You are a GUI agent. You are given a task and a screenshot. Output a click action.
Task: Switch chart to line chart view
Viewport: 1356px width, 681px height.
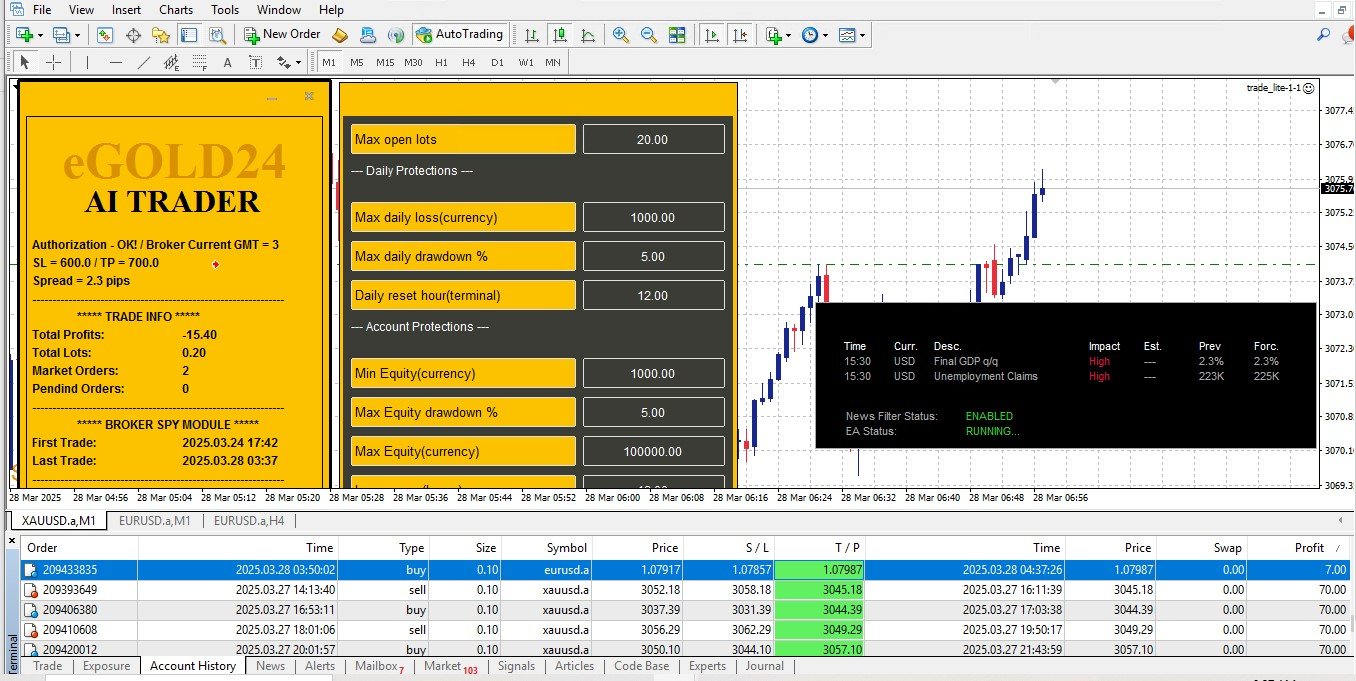click(x=588, y=34)
